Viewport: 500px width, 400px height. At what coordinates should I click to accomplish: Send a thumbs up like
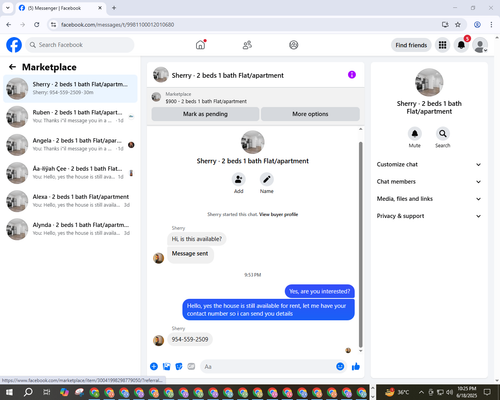click(x=356, y=367)
